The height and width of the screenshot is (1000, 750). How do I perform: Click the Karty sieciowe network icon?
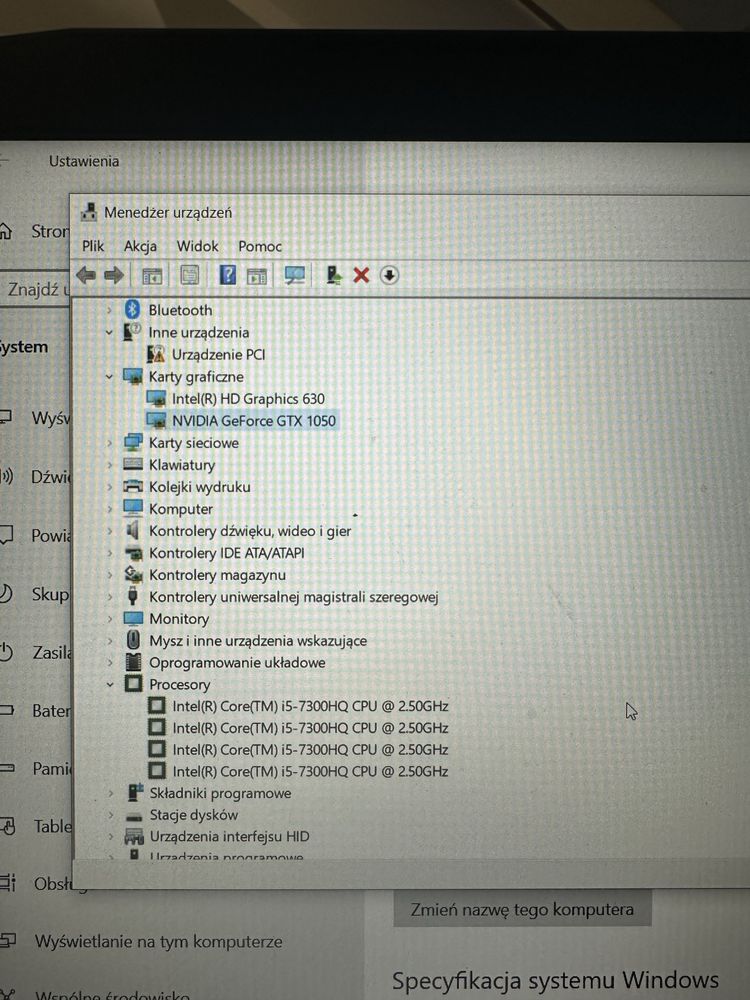pyautogui.click(x=133, y=442)
